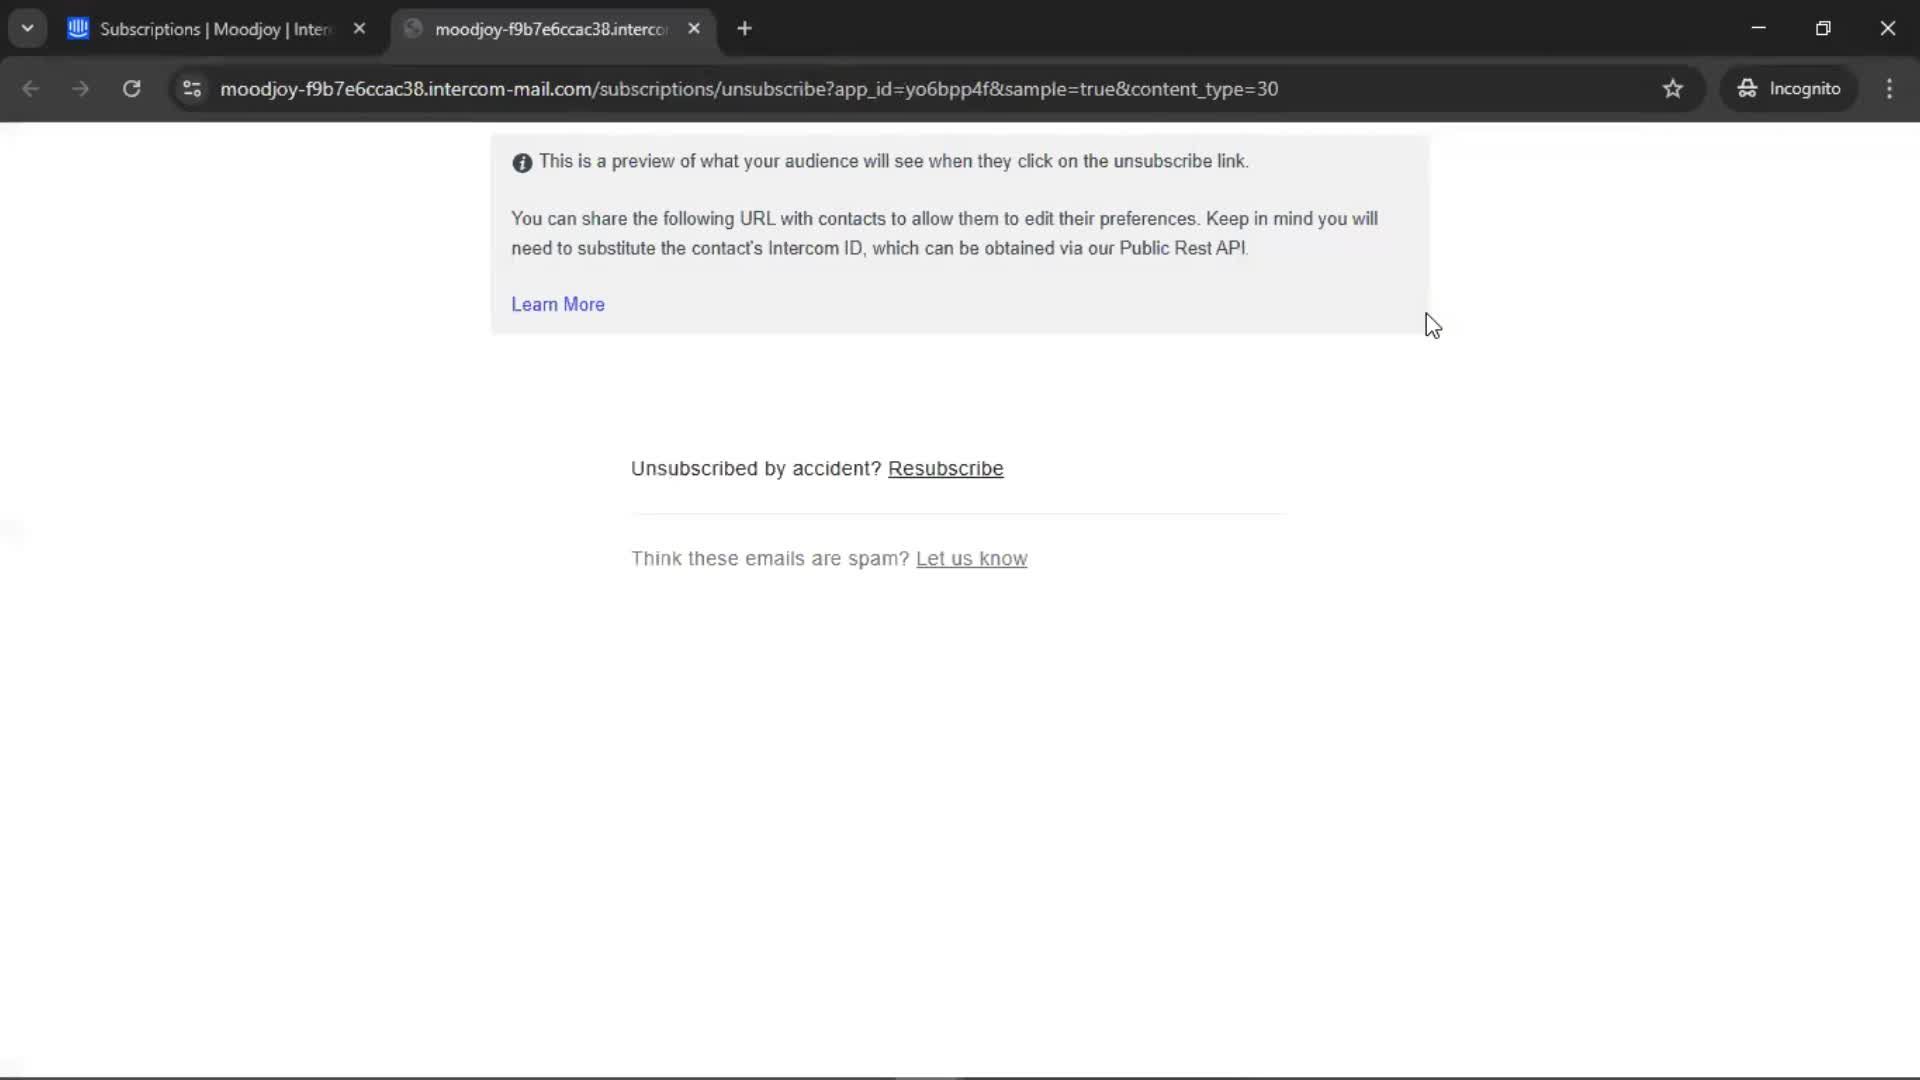Open a new browser tab

click(x=744, y=29)
